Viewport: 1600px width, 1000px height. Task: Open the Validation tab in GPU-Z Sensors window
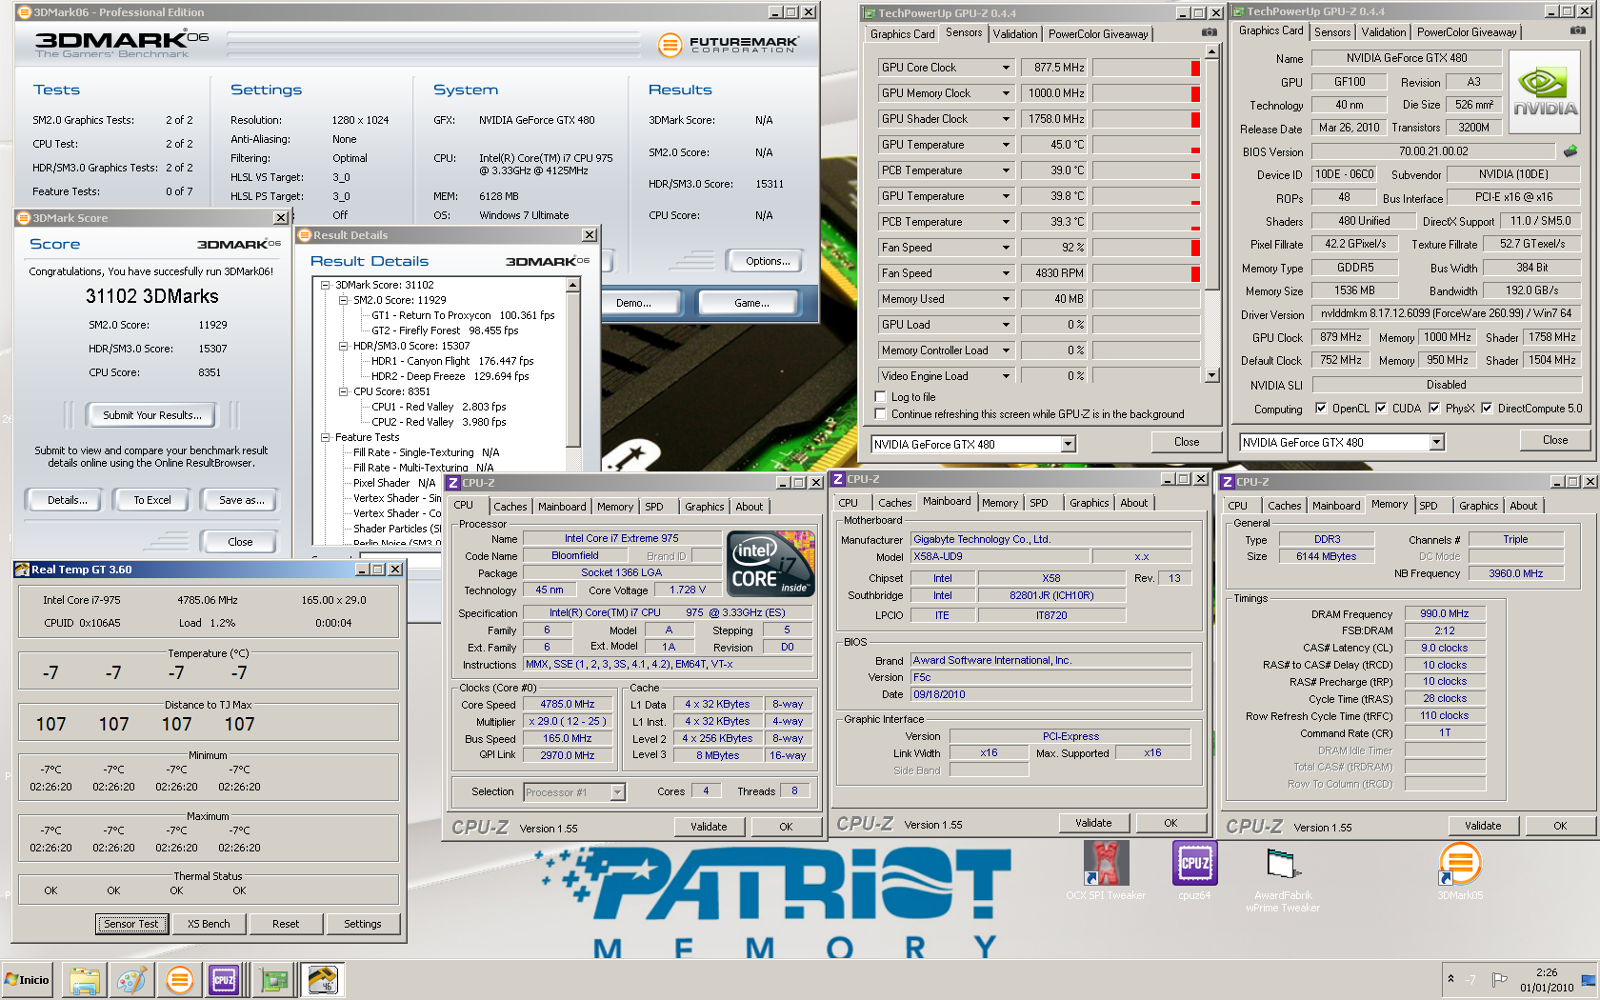(1015, 34)
